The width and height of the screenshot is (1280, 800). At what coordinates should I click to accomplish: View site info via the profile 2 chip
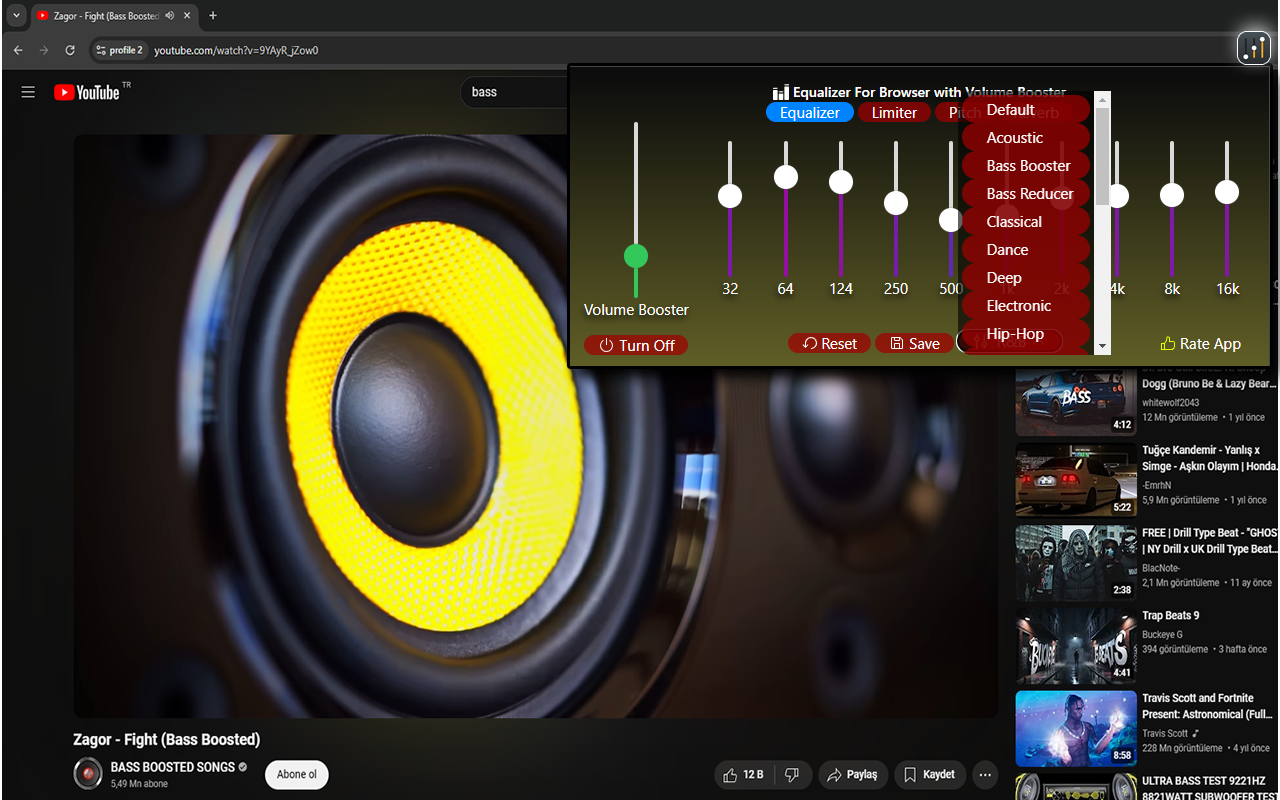click(119, 50)
